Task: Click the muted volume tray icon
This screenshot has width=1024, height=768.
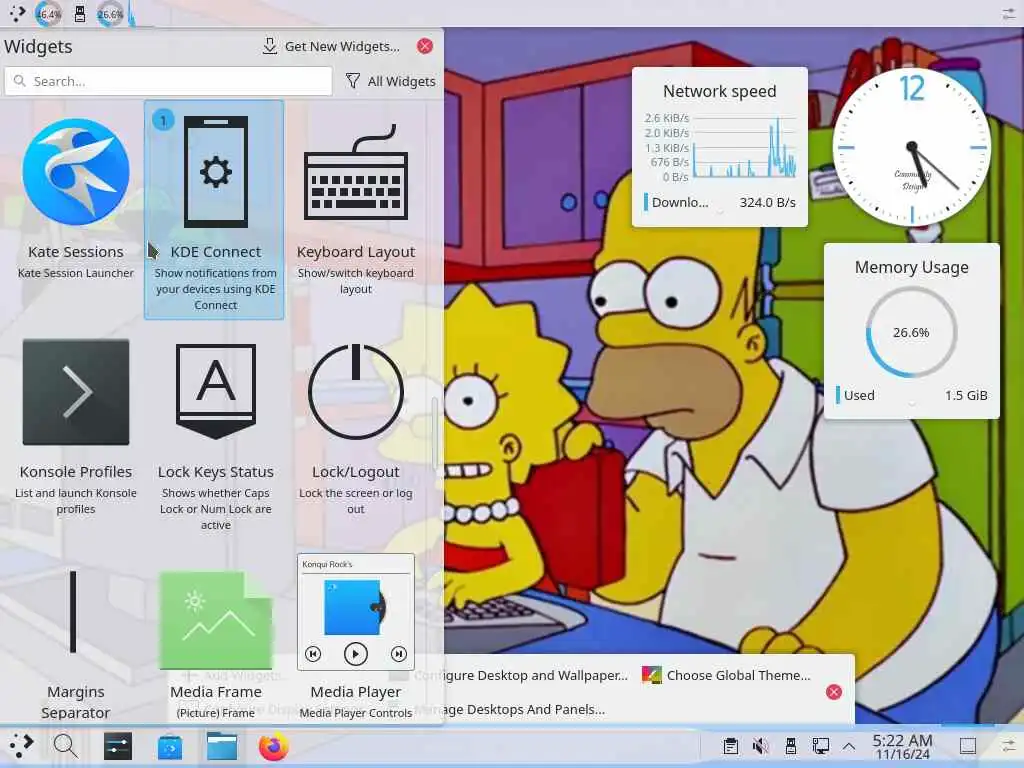Action: (760, 746)
